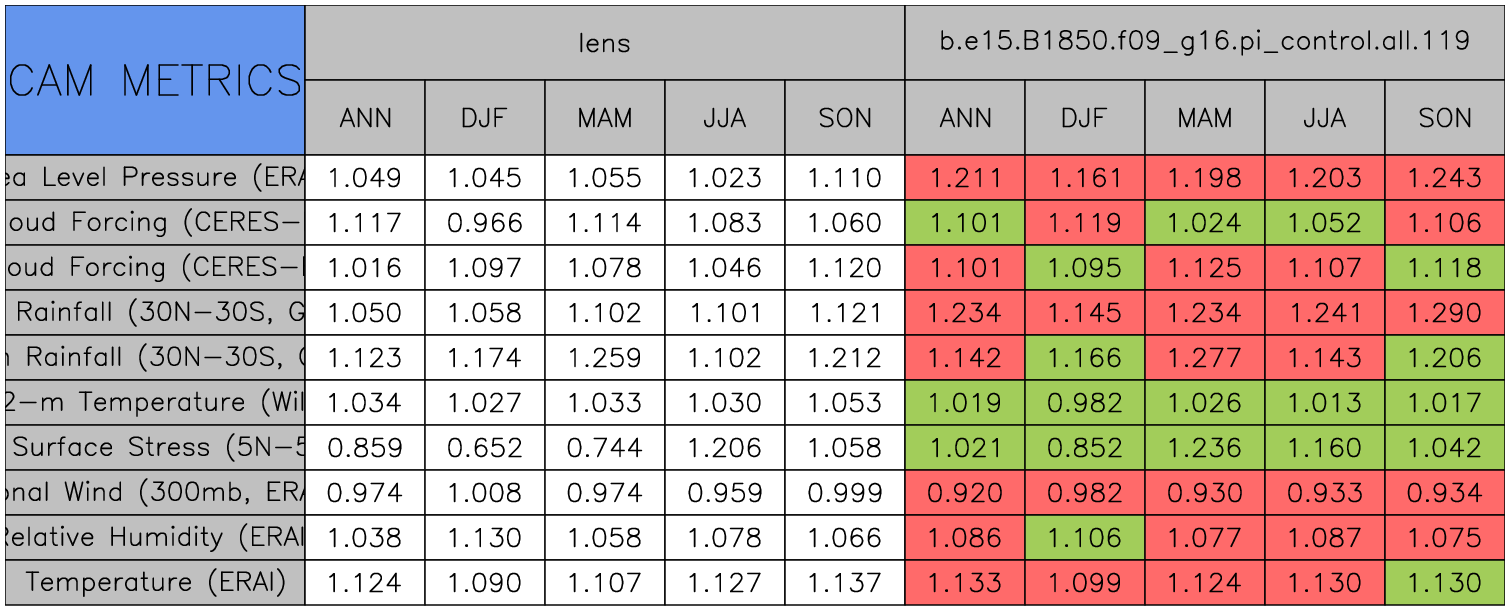Select the red cell with value 1.290

1445,313
